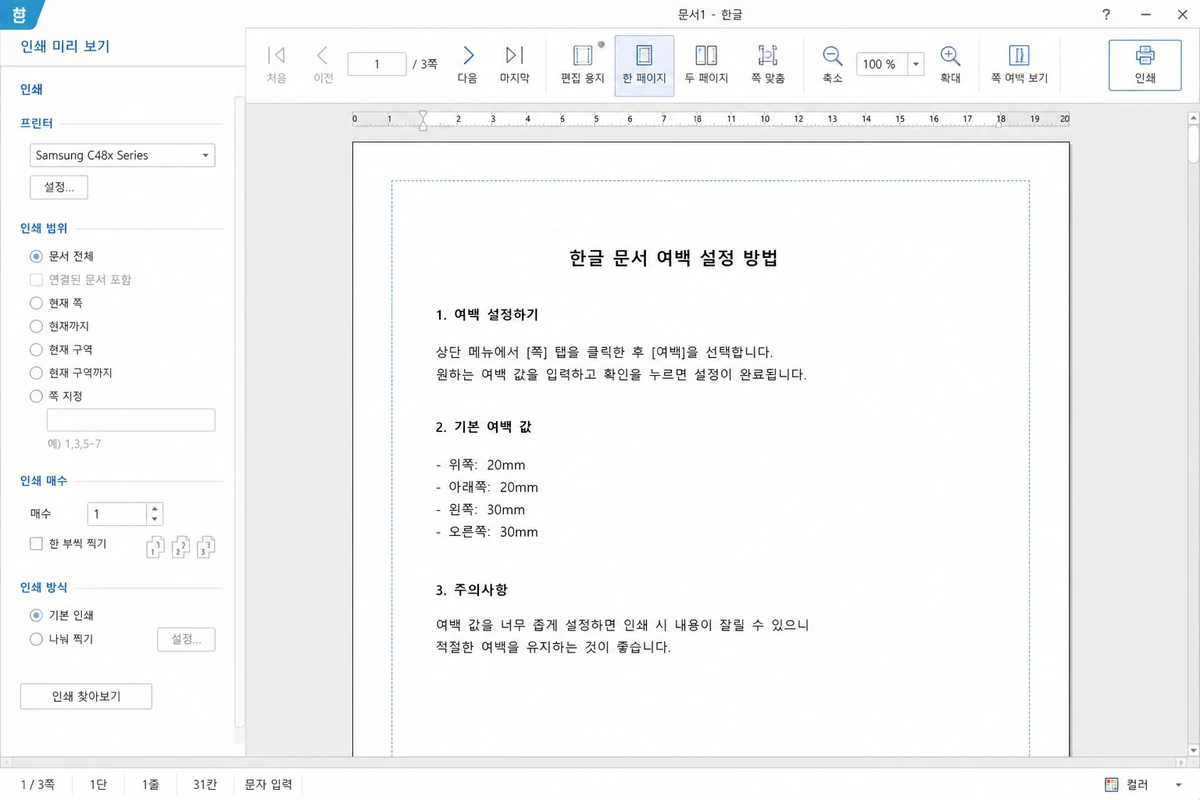Click the 인쇄 미리 보기 panel title

[65, 46]
